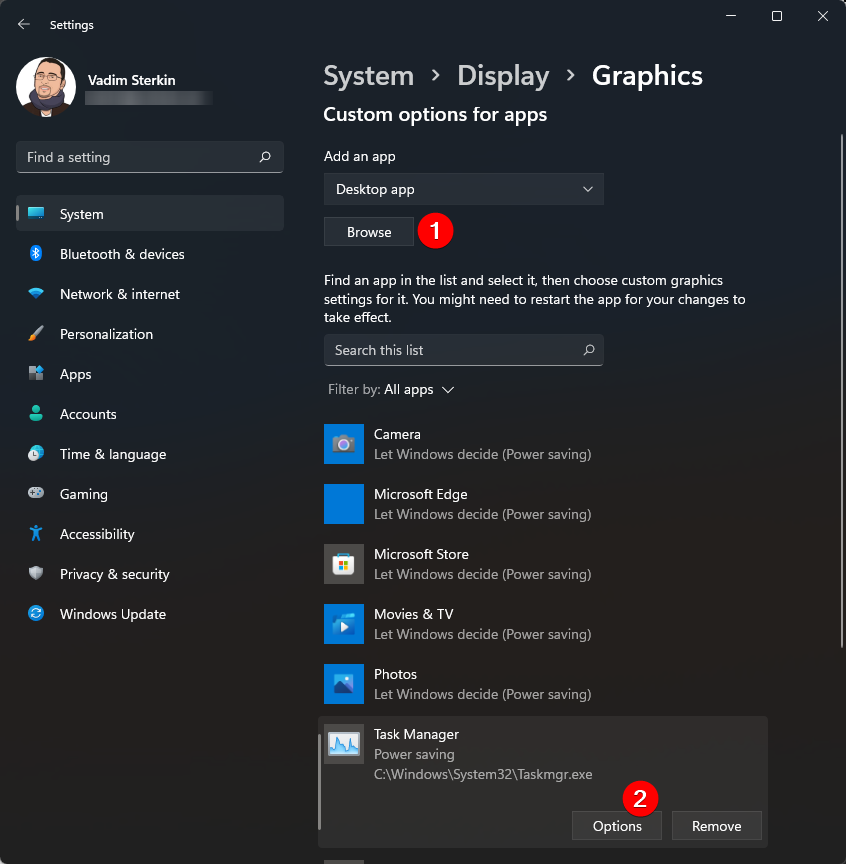Select the Camera list entry name
The width and height of the screenshot is (846, 864).
coord(397,434)
